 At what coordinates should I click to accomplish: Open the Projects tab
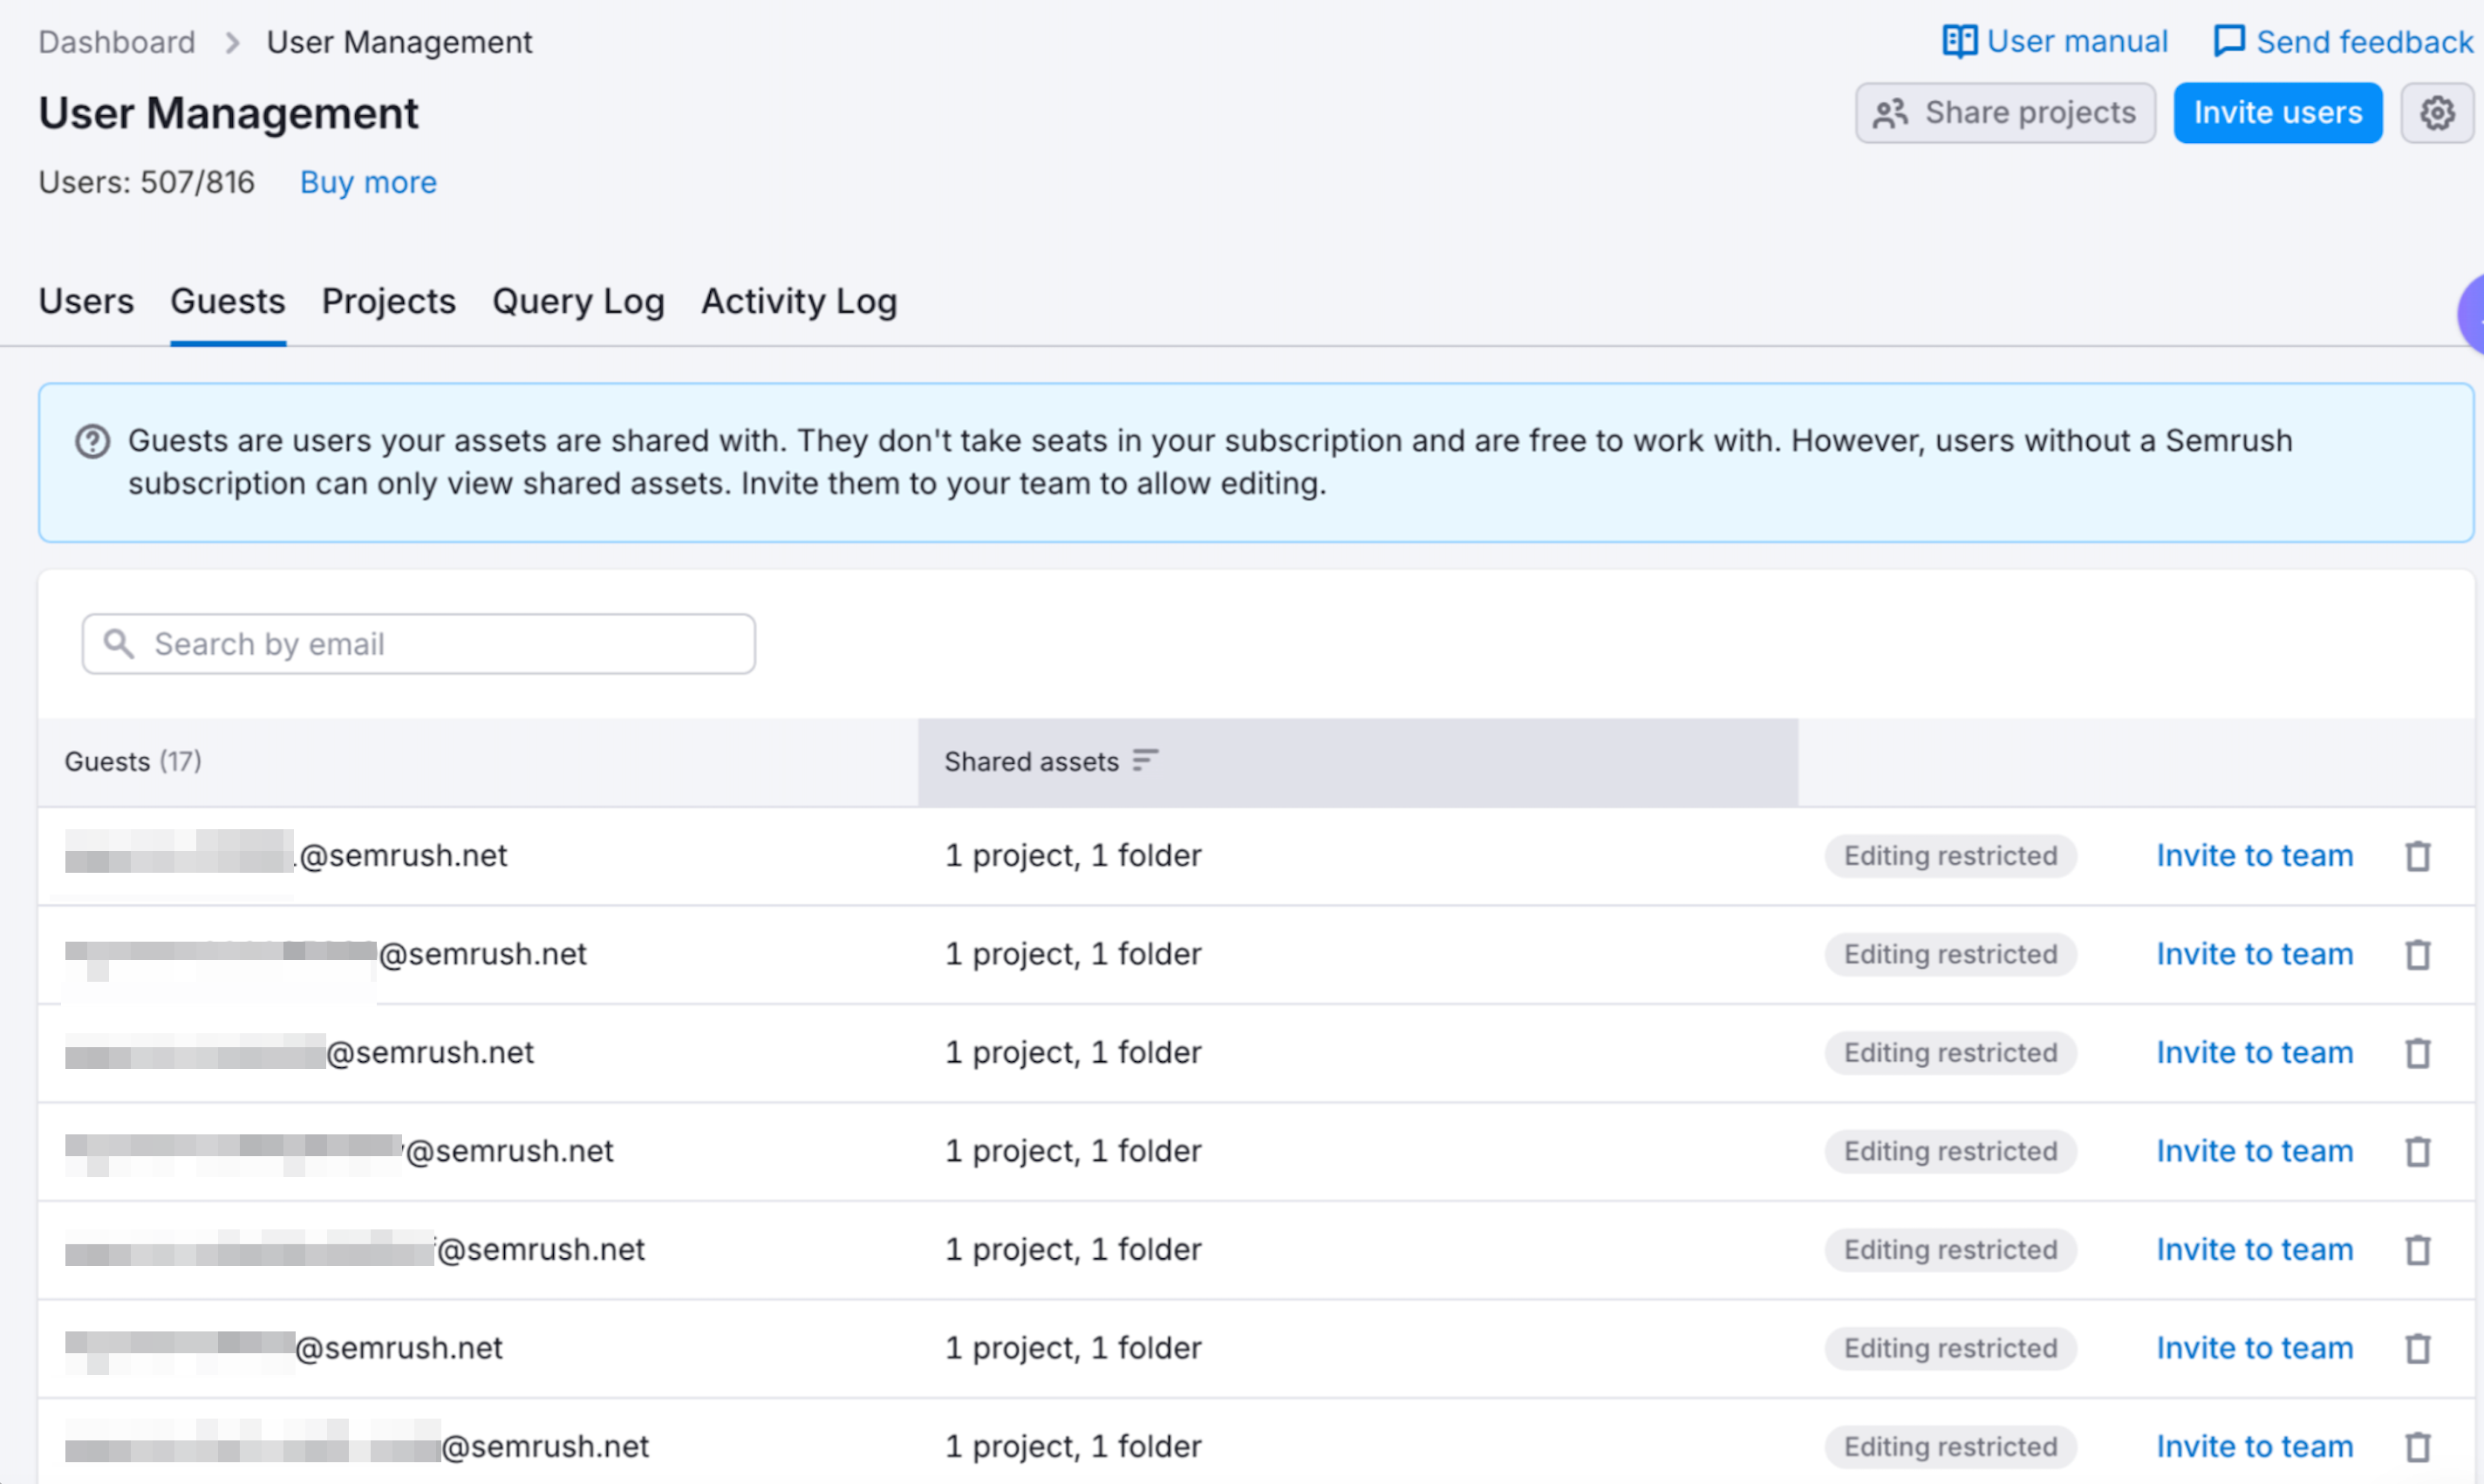(x=388, y=301)
